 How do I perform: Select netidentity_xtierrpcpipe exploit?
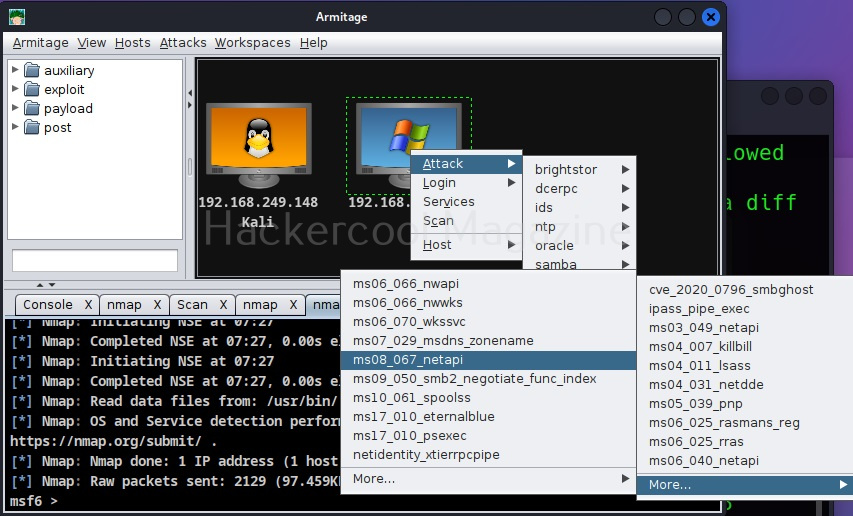click(x=488, y=455)
